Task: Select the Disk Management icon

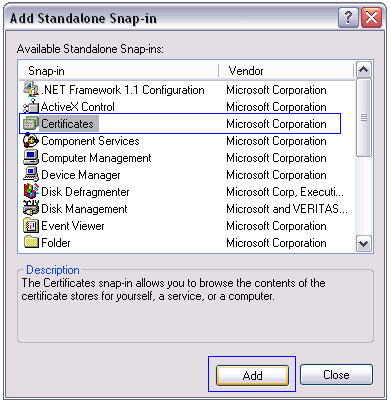Action: click(31, 208)
